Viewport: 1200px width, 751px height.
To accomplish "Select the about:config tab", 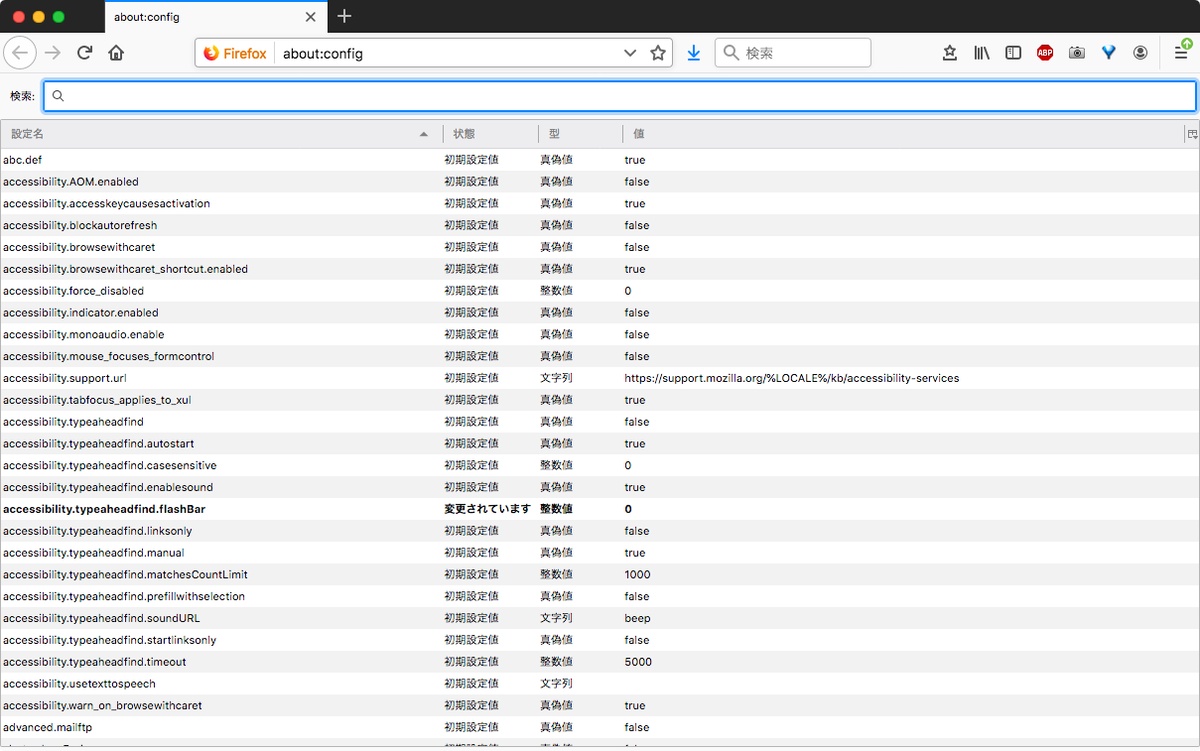I will coord(200,17).
